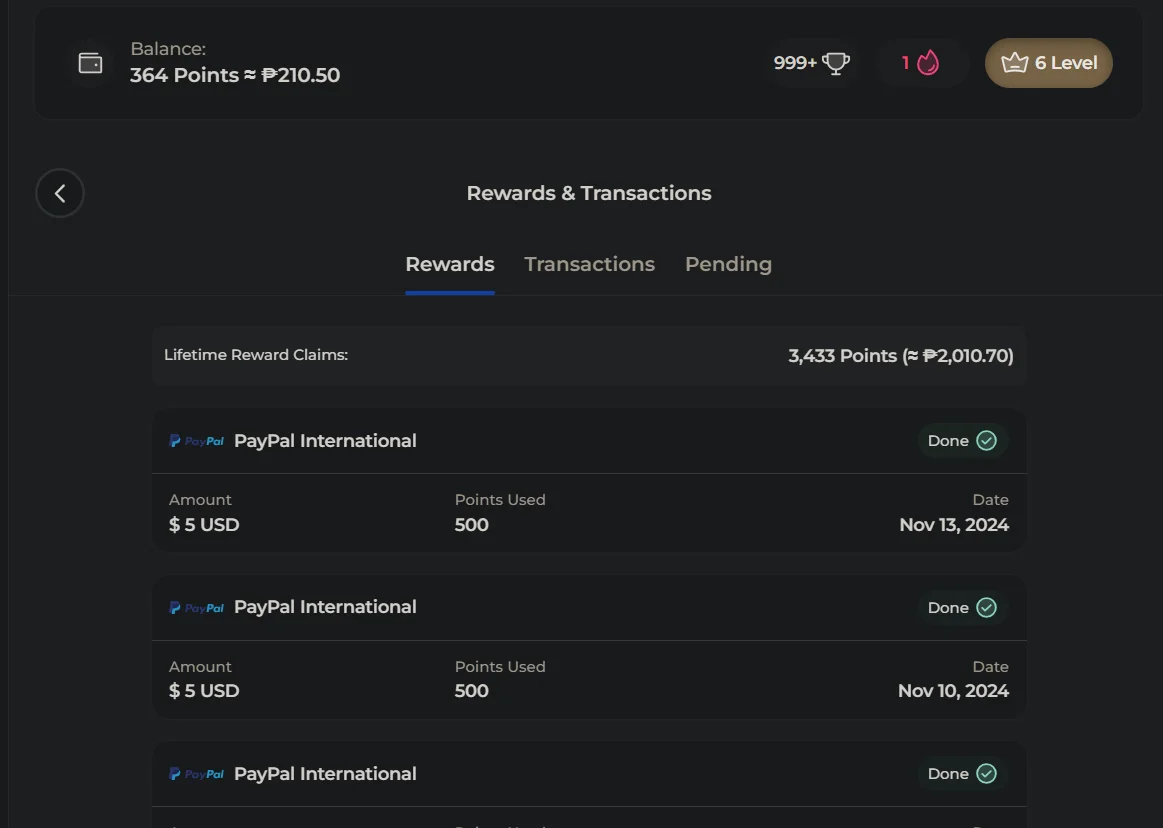Click the Lifetime Reward Claims label
Image resolution: width=1163 pixels, height=828 pixels.
click(x=256, y=355)
